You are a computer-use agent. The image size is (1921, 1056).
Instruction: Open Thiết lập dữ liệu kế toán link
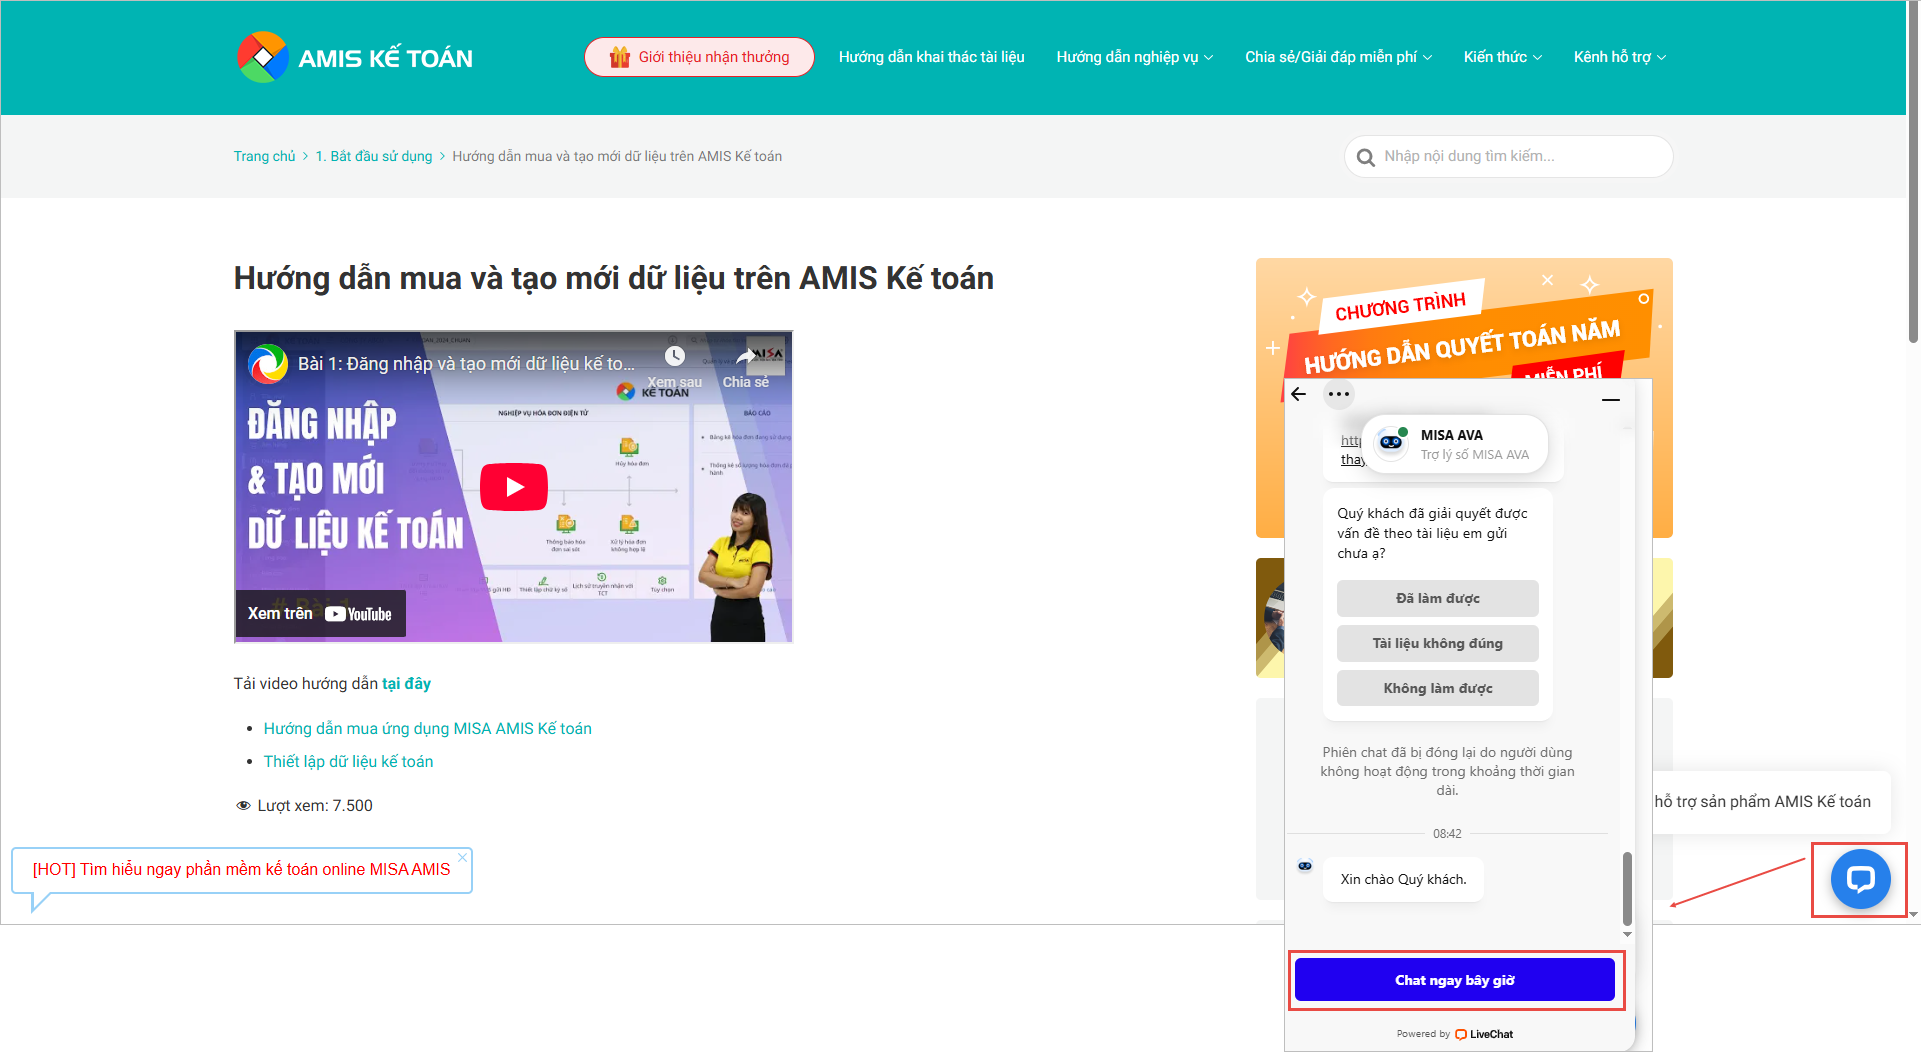349,762
